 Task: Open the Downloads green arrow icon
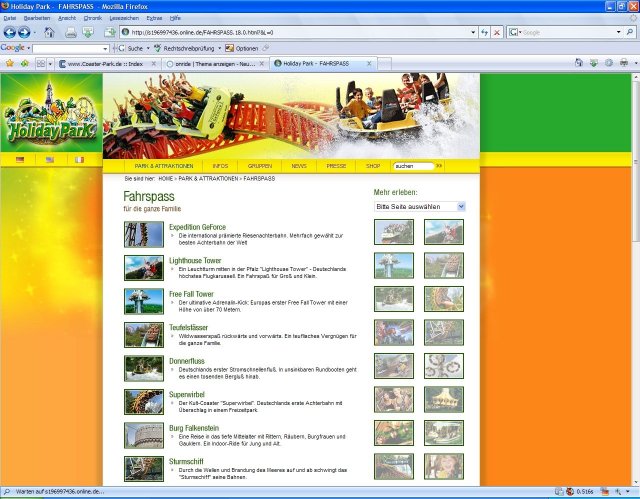coord(88,32)
